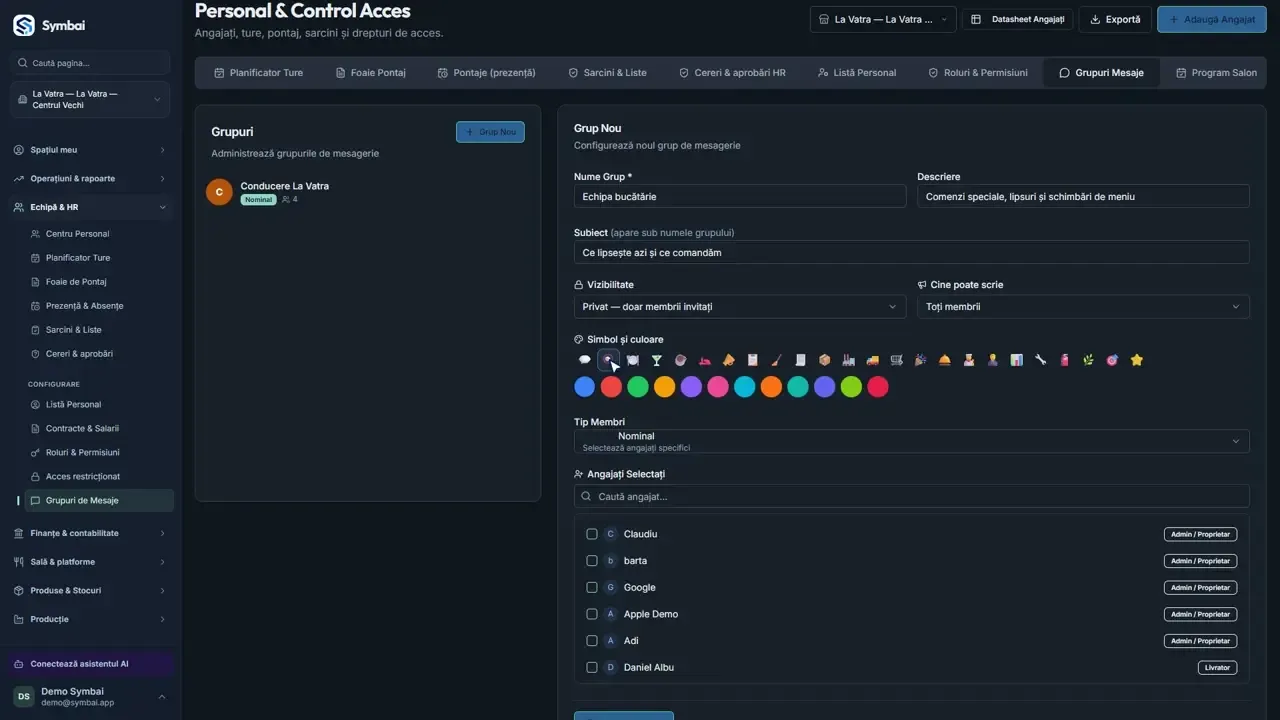This screenshot has width=1280, height=720.
Task: Open the Planificator Ture tab
Action: (258, 73)
